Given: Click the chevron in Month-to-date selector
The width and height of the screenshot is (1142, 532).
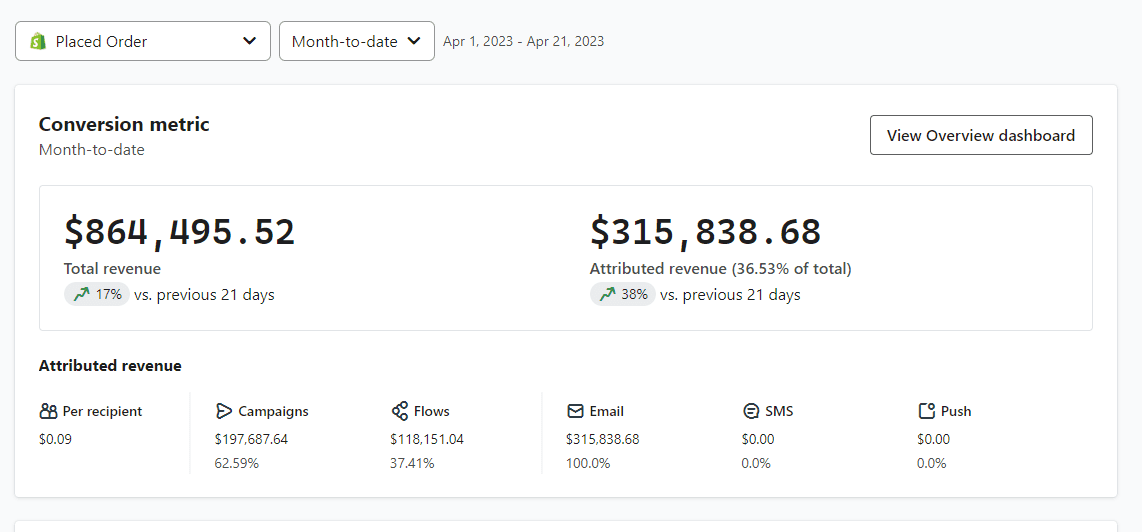Looking at the screenshot, I should (414, 41).
